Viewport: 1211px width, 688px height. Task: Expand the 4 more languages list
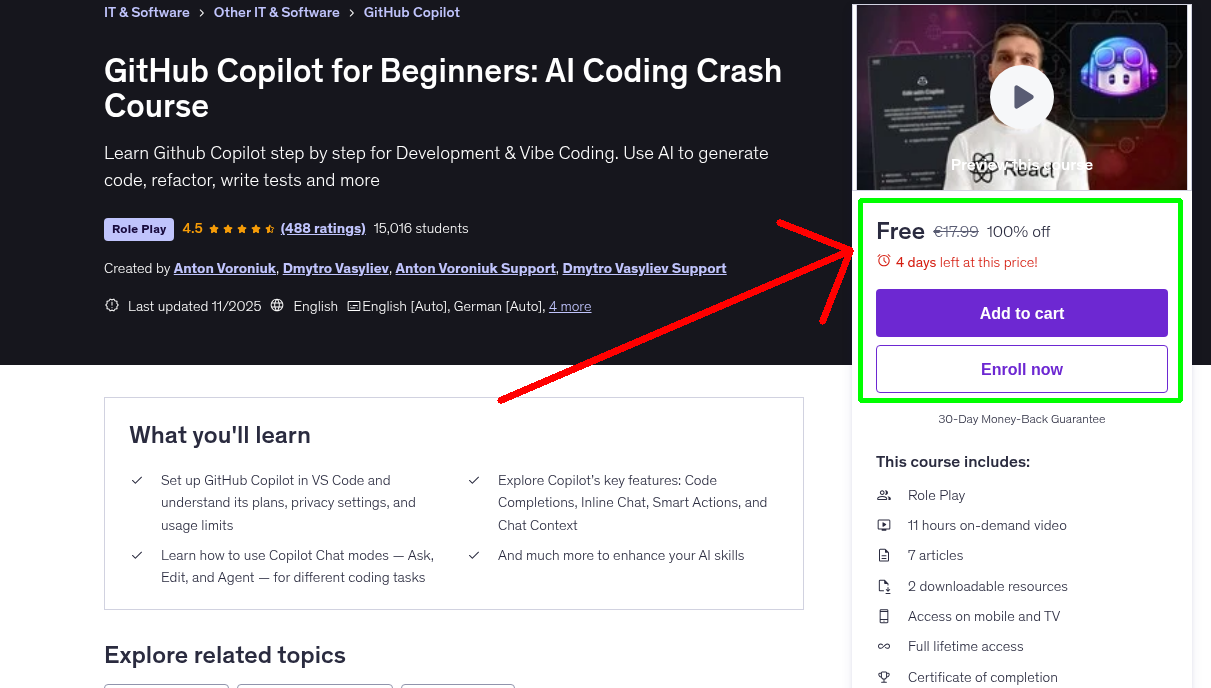click(570, 306)
